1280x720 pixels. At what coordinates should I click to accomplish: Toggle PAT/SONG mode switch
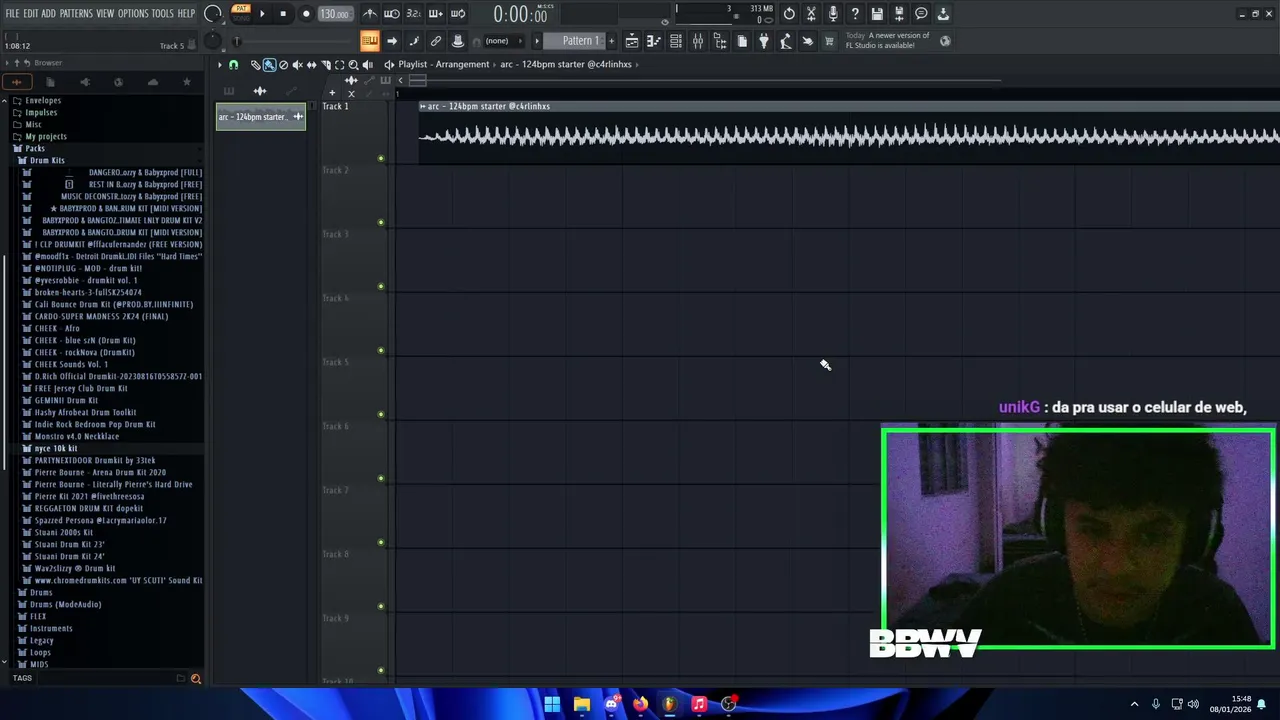coord(241,13)
